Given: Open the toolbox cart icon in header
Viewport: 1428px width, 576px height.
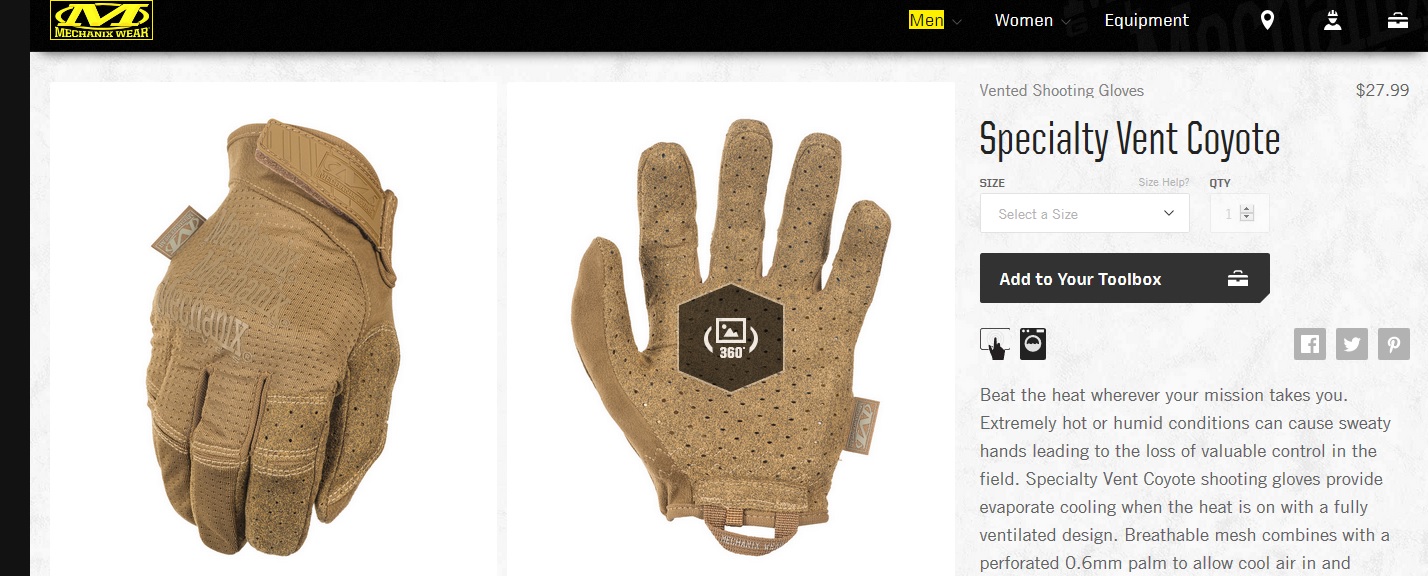Looking at the screenshot, I should tap(1399, 20).
